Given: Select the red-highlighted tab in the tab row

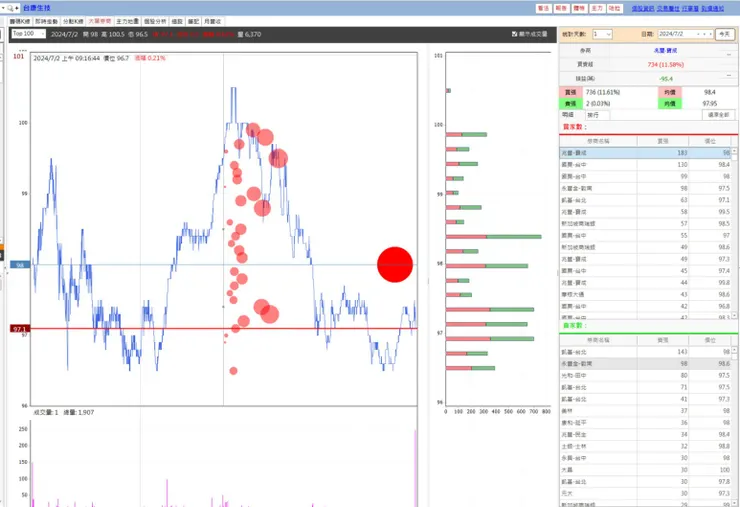Looking at the screenshot, I should [100, 21].
